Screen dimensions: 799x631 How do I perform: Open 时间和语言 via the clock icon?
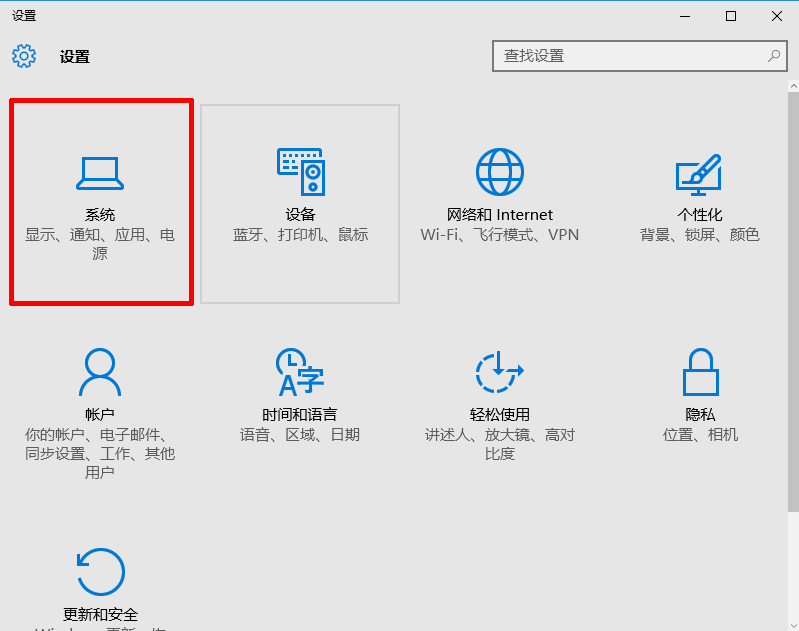[x=300, y=373]
